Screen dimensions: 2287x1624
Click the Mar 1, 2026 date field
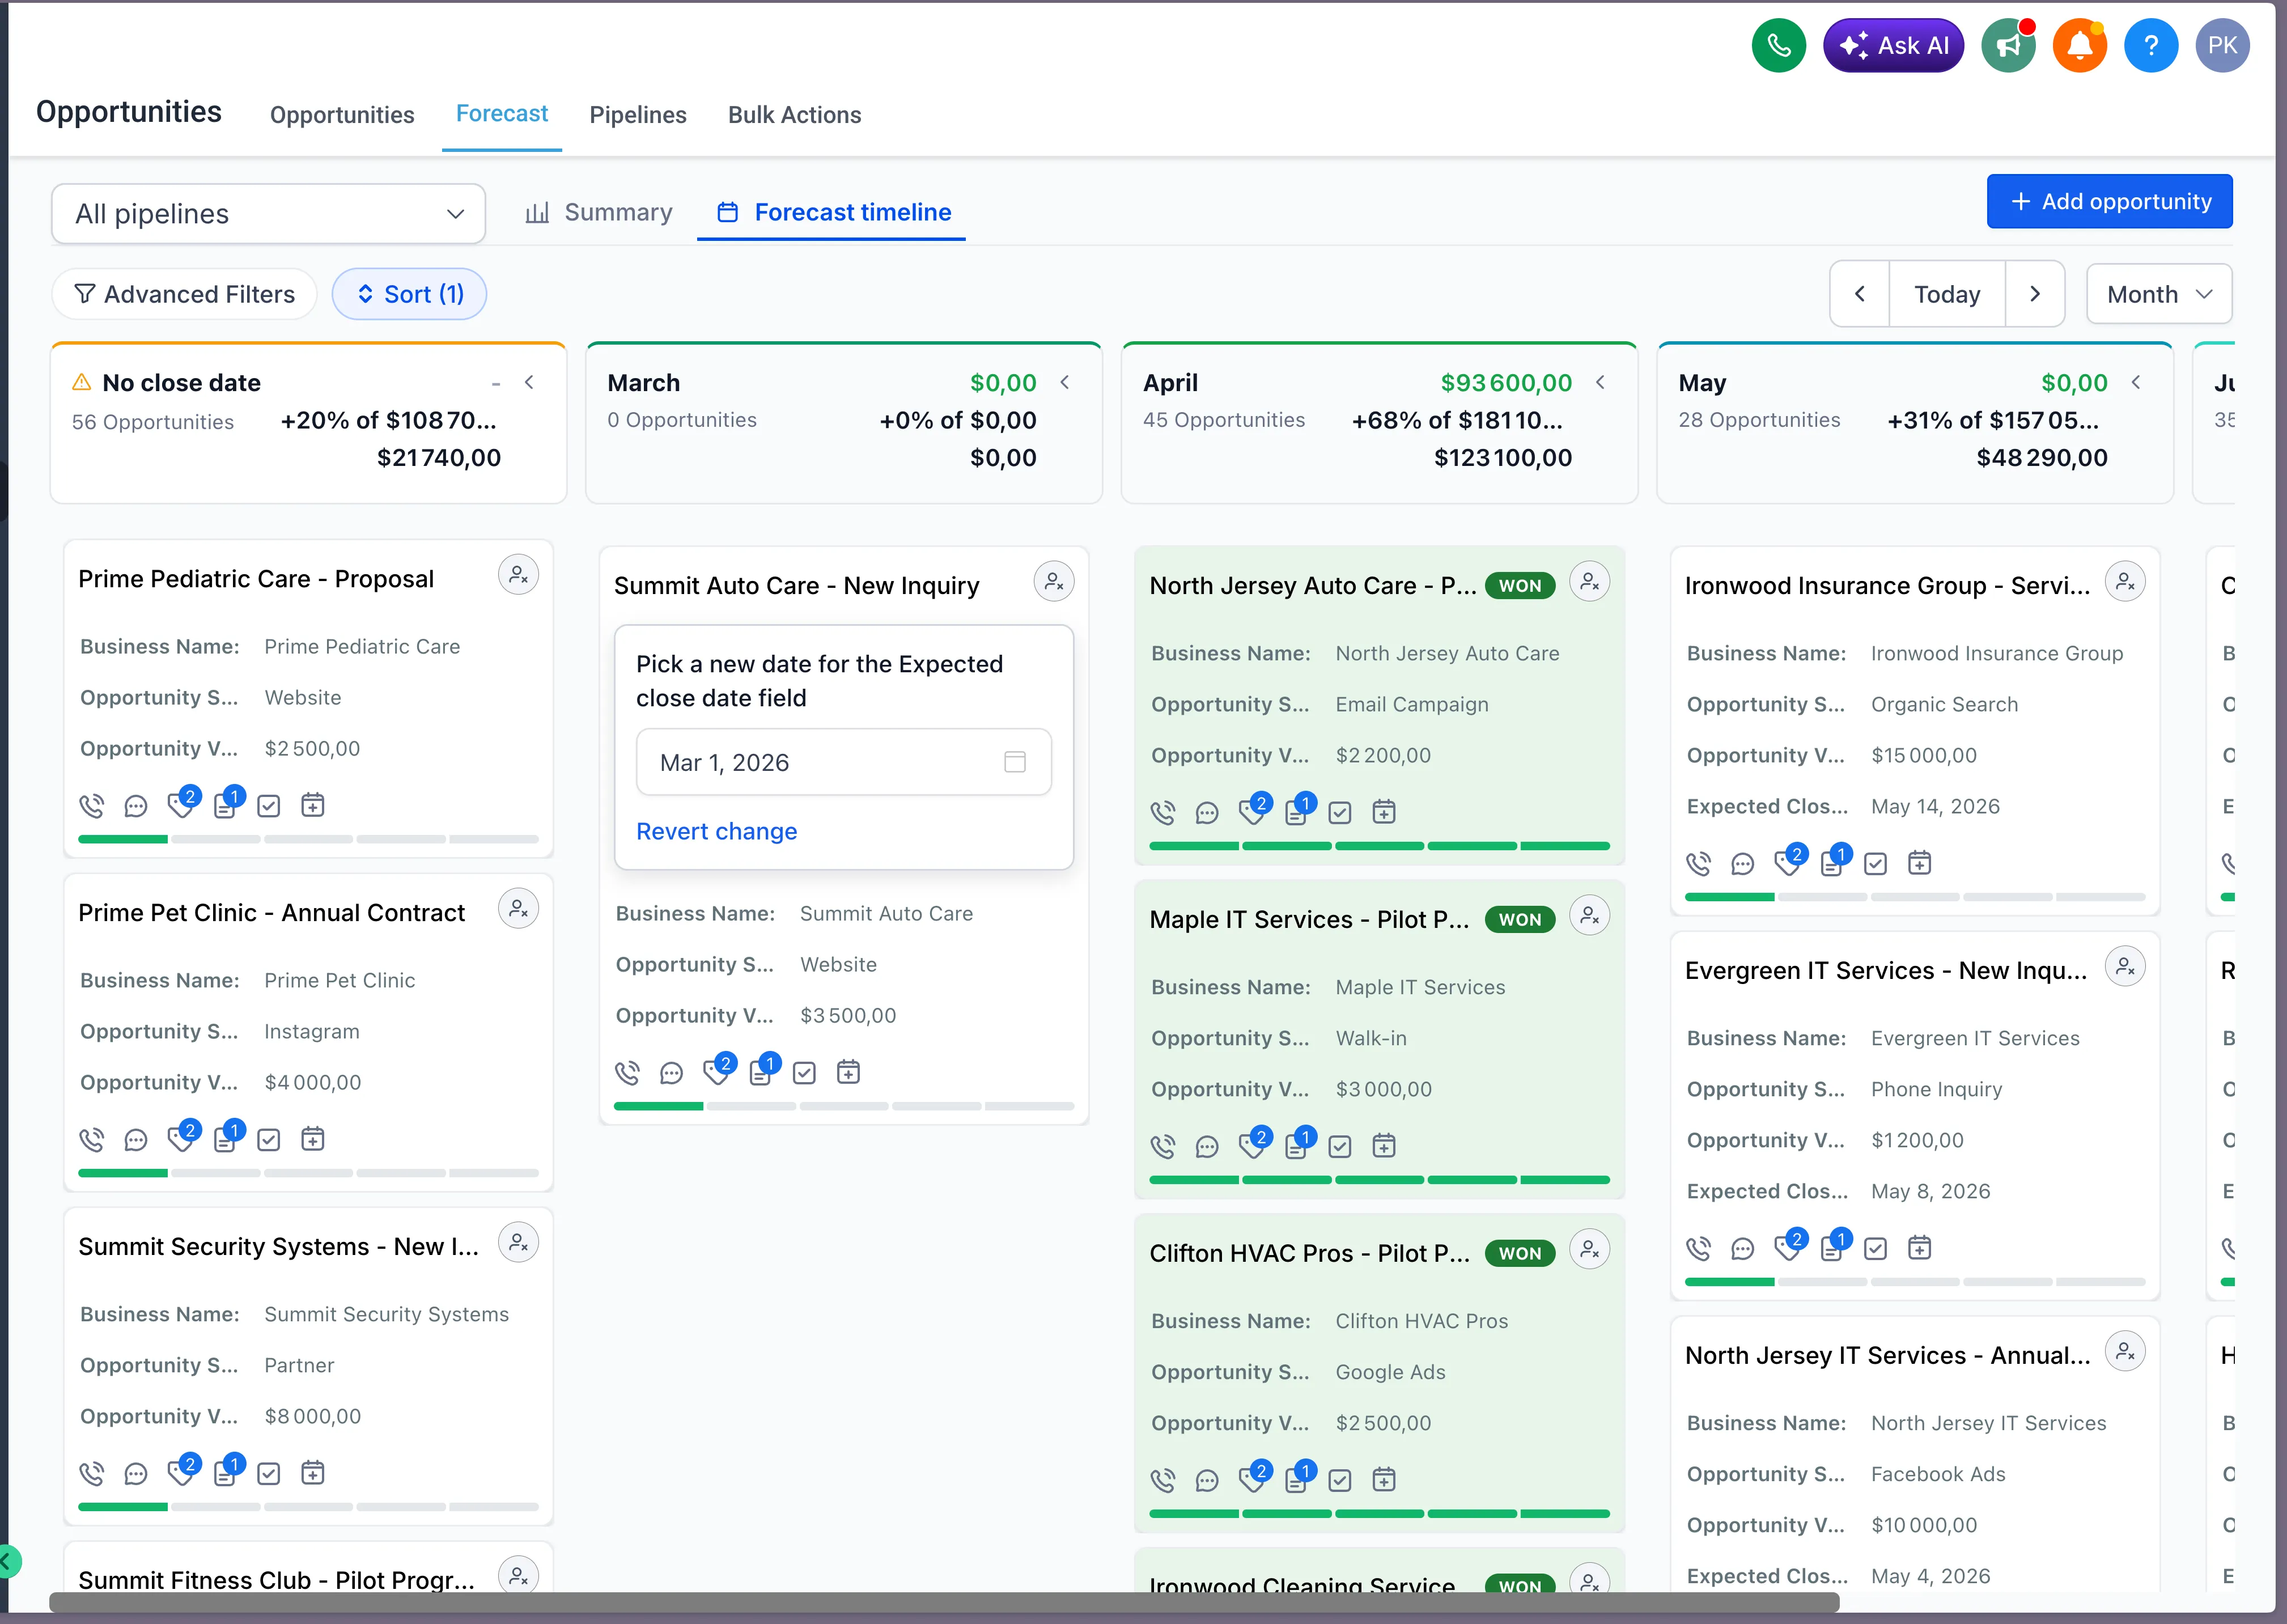tap(843, 762)
